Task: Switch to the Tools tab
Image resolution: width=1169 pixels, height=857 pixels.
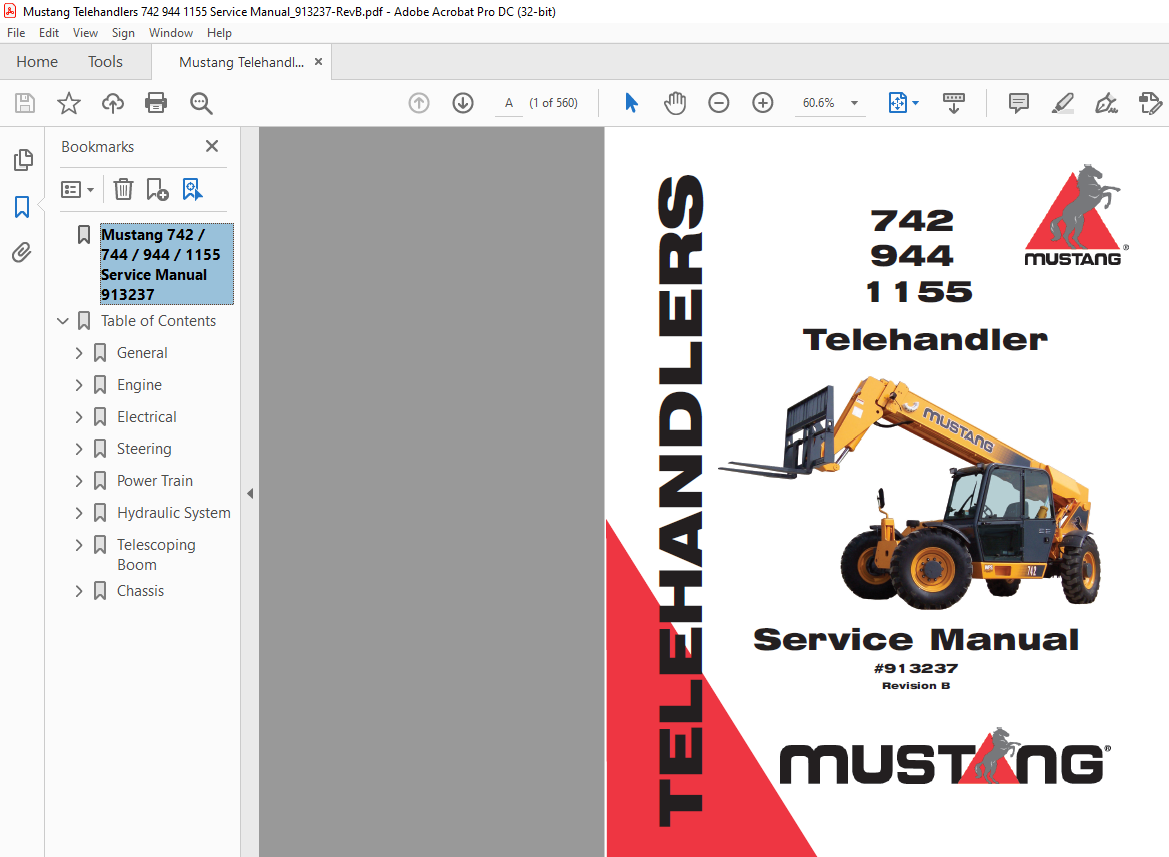Action: point(105,62)
